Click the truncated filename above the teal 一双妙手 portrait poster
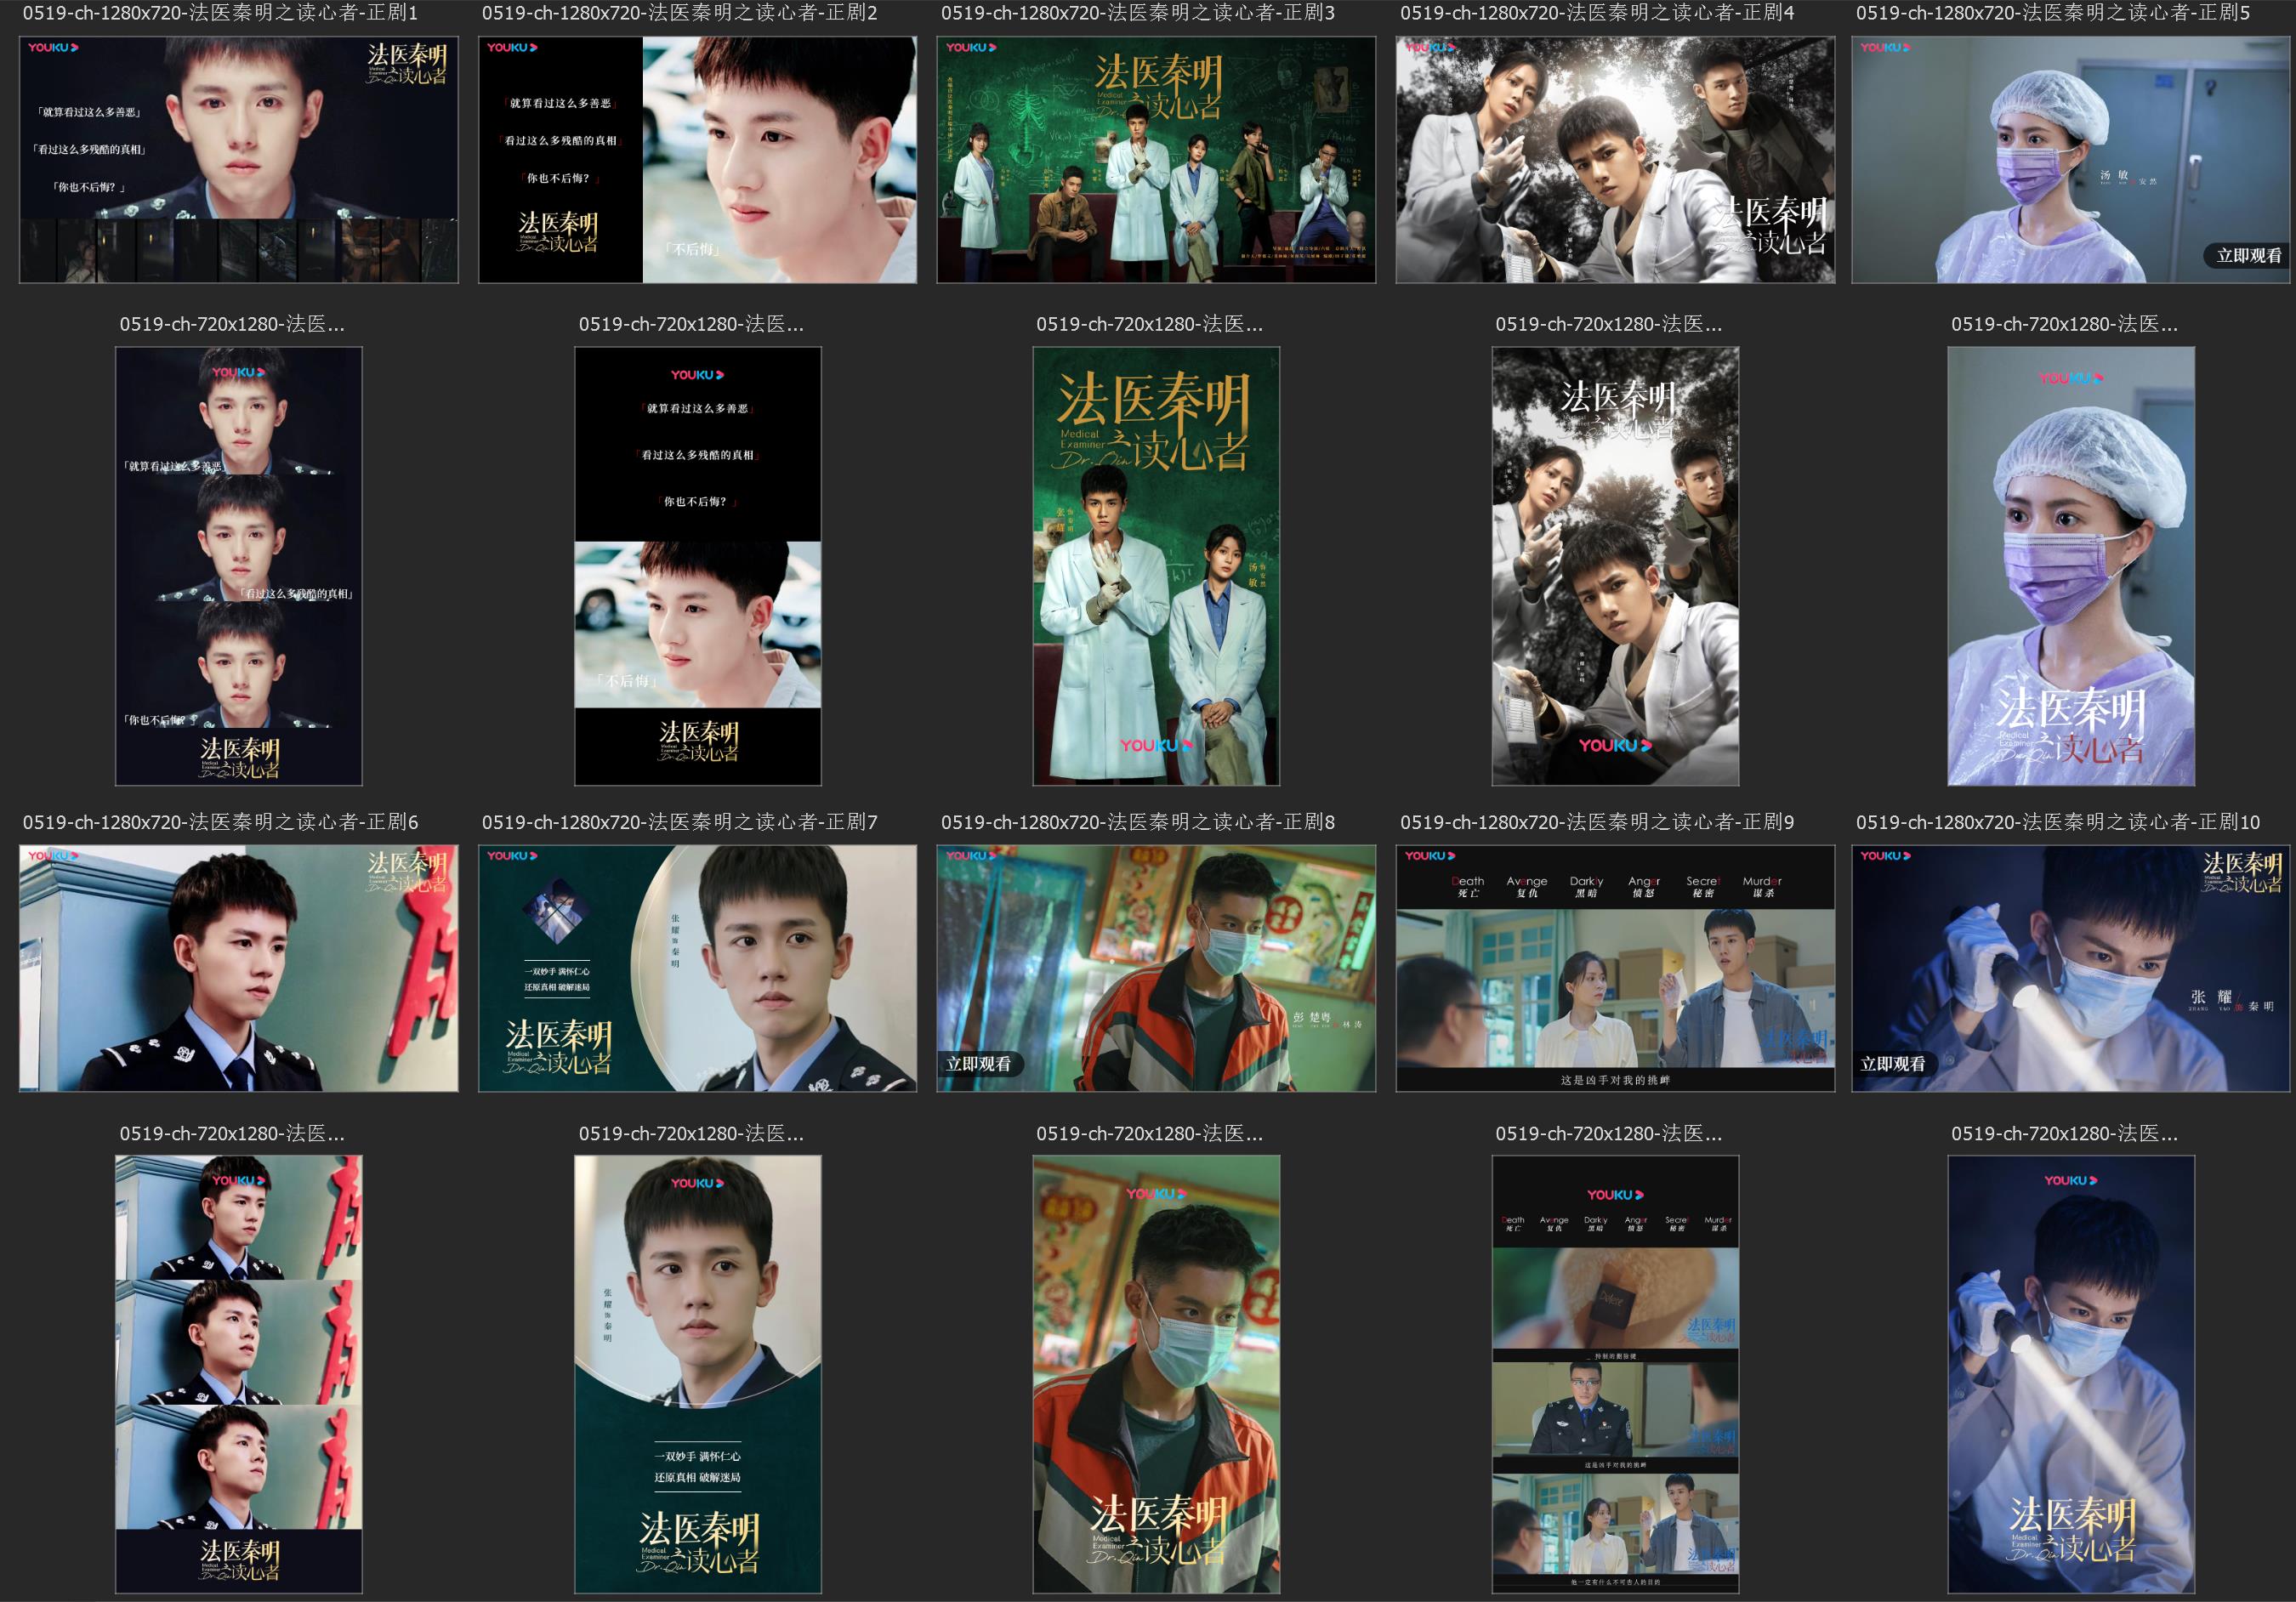The width and height of the screenshot is (2296, 1602). [x=691, y=1134]
